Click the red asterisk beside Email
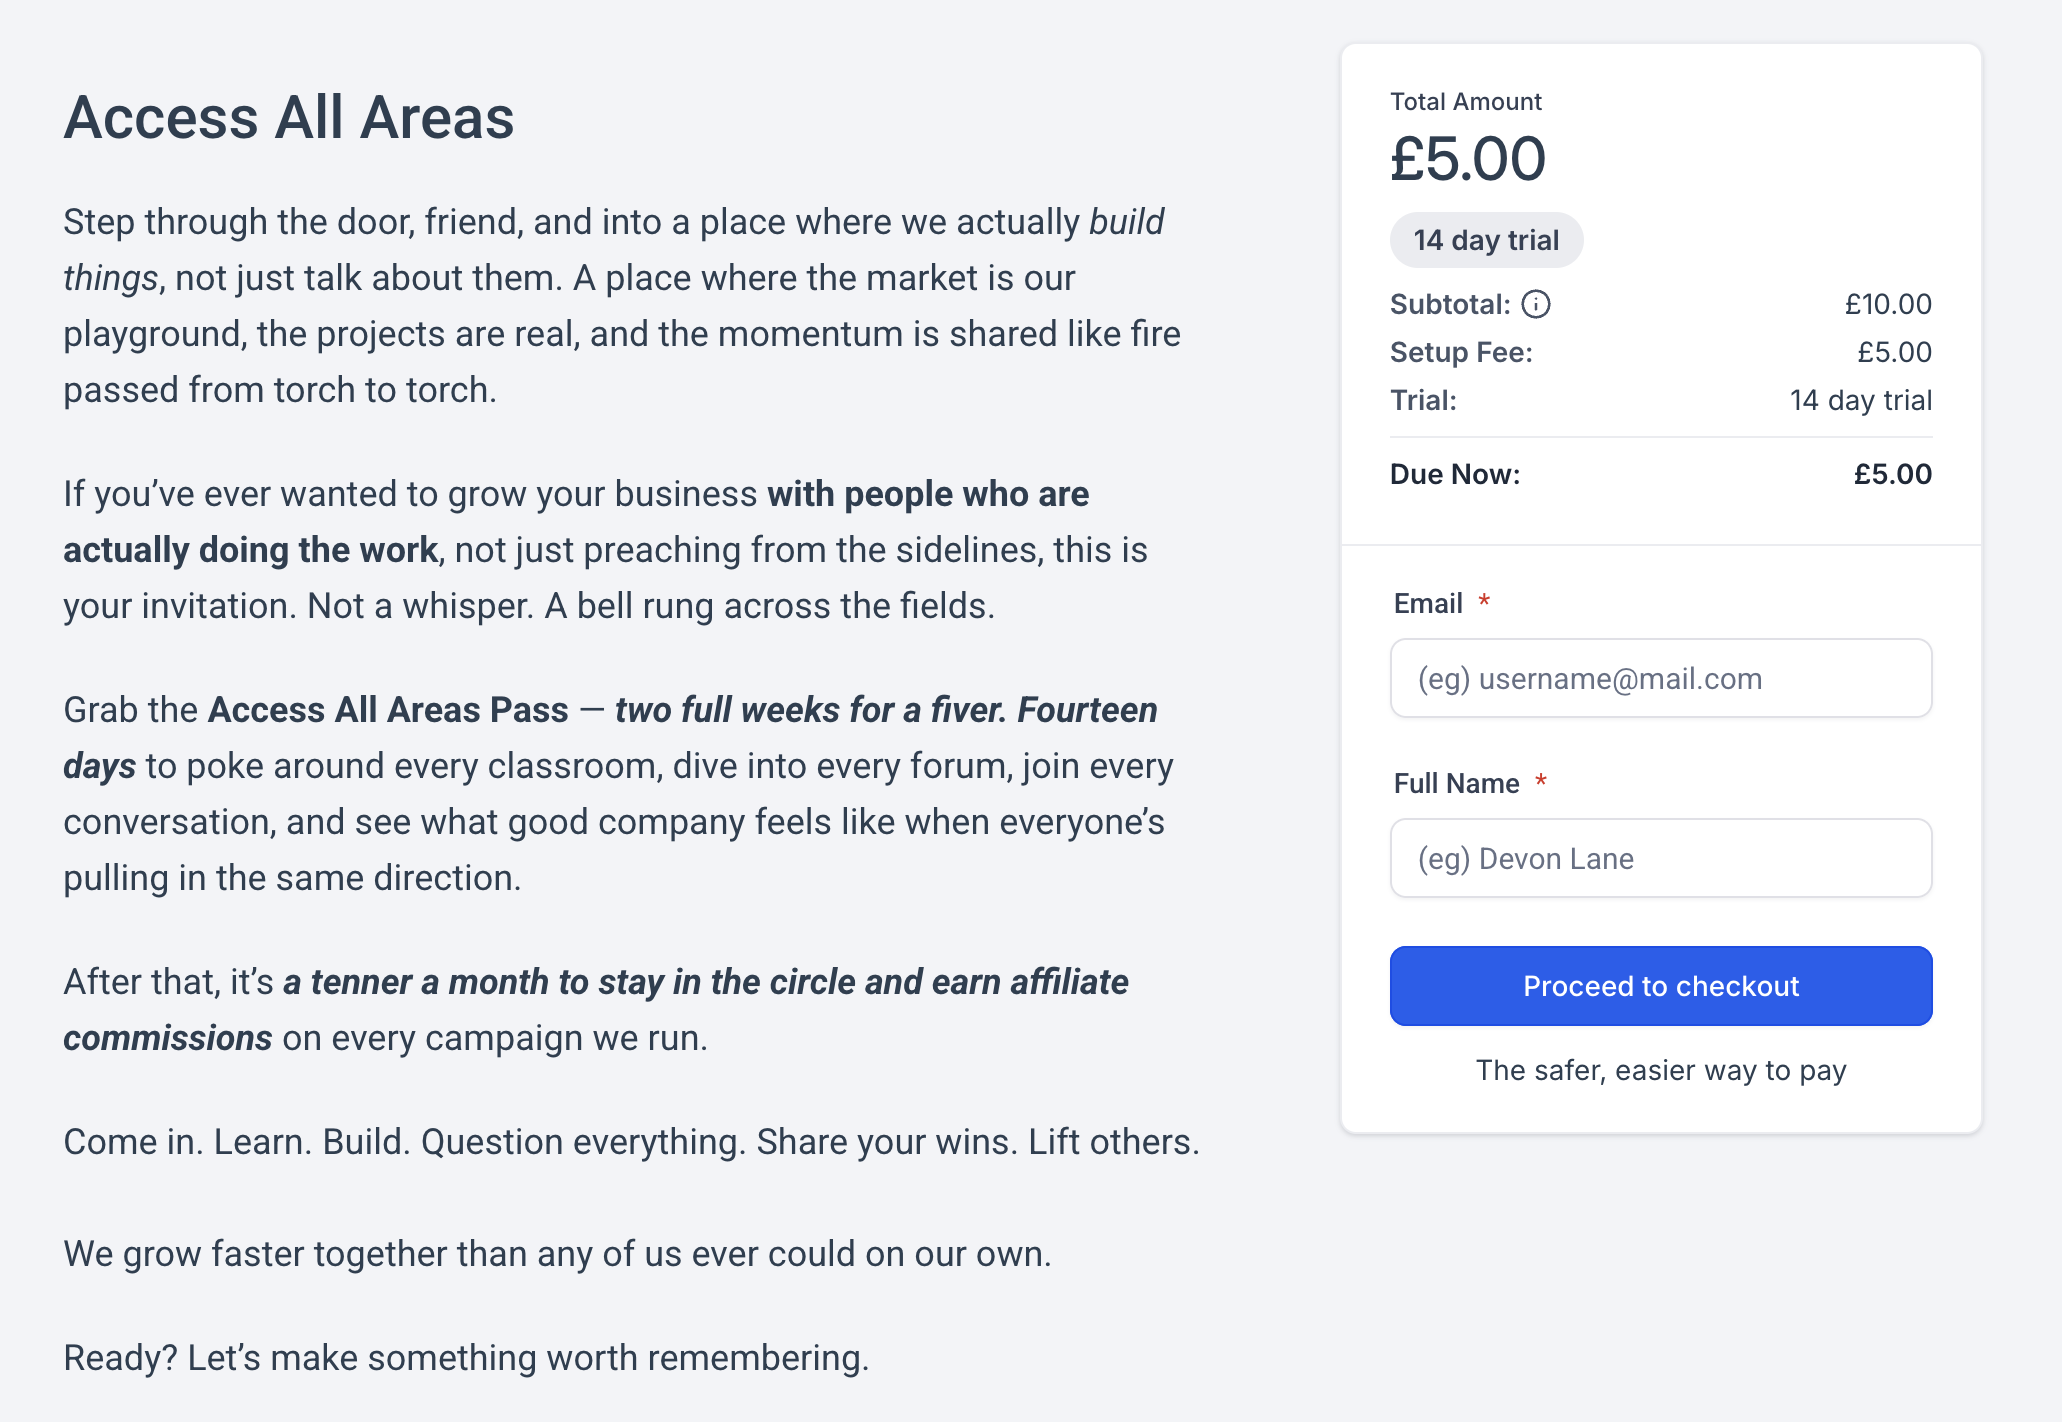The height and width of the screenshot is (1422, 2062). click(1485, 601)
